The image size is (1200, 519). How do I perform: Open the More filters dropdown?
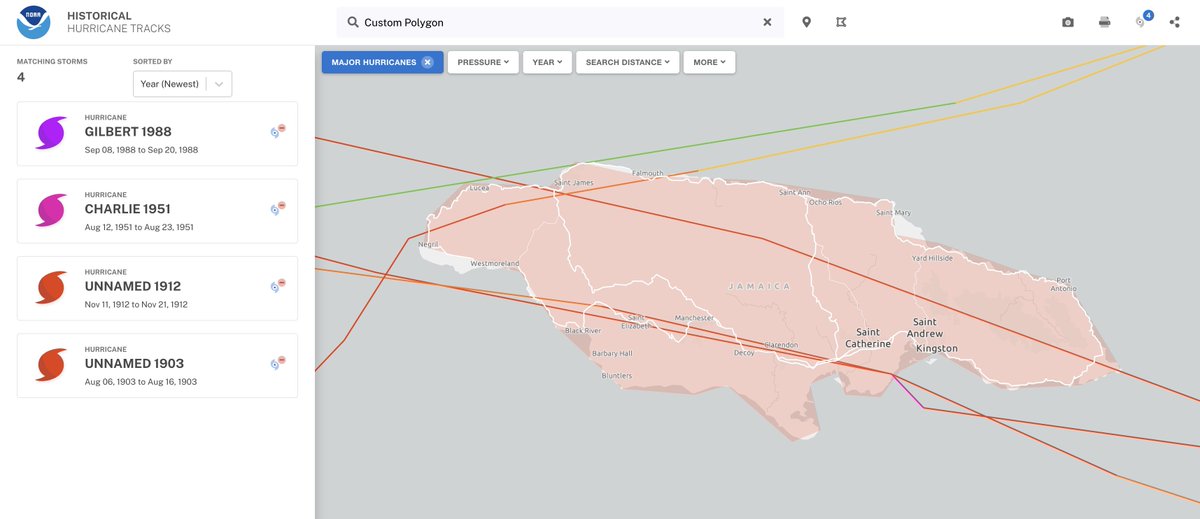pos(710,62)
